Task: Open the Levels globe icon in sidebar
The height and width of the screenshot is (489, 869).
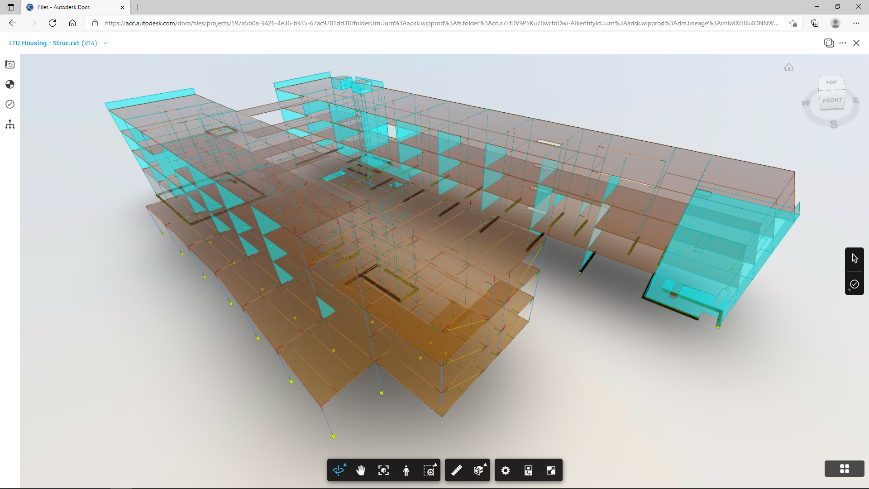Action: pyautogui.click(x=10, y=84)
